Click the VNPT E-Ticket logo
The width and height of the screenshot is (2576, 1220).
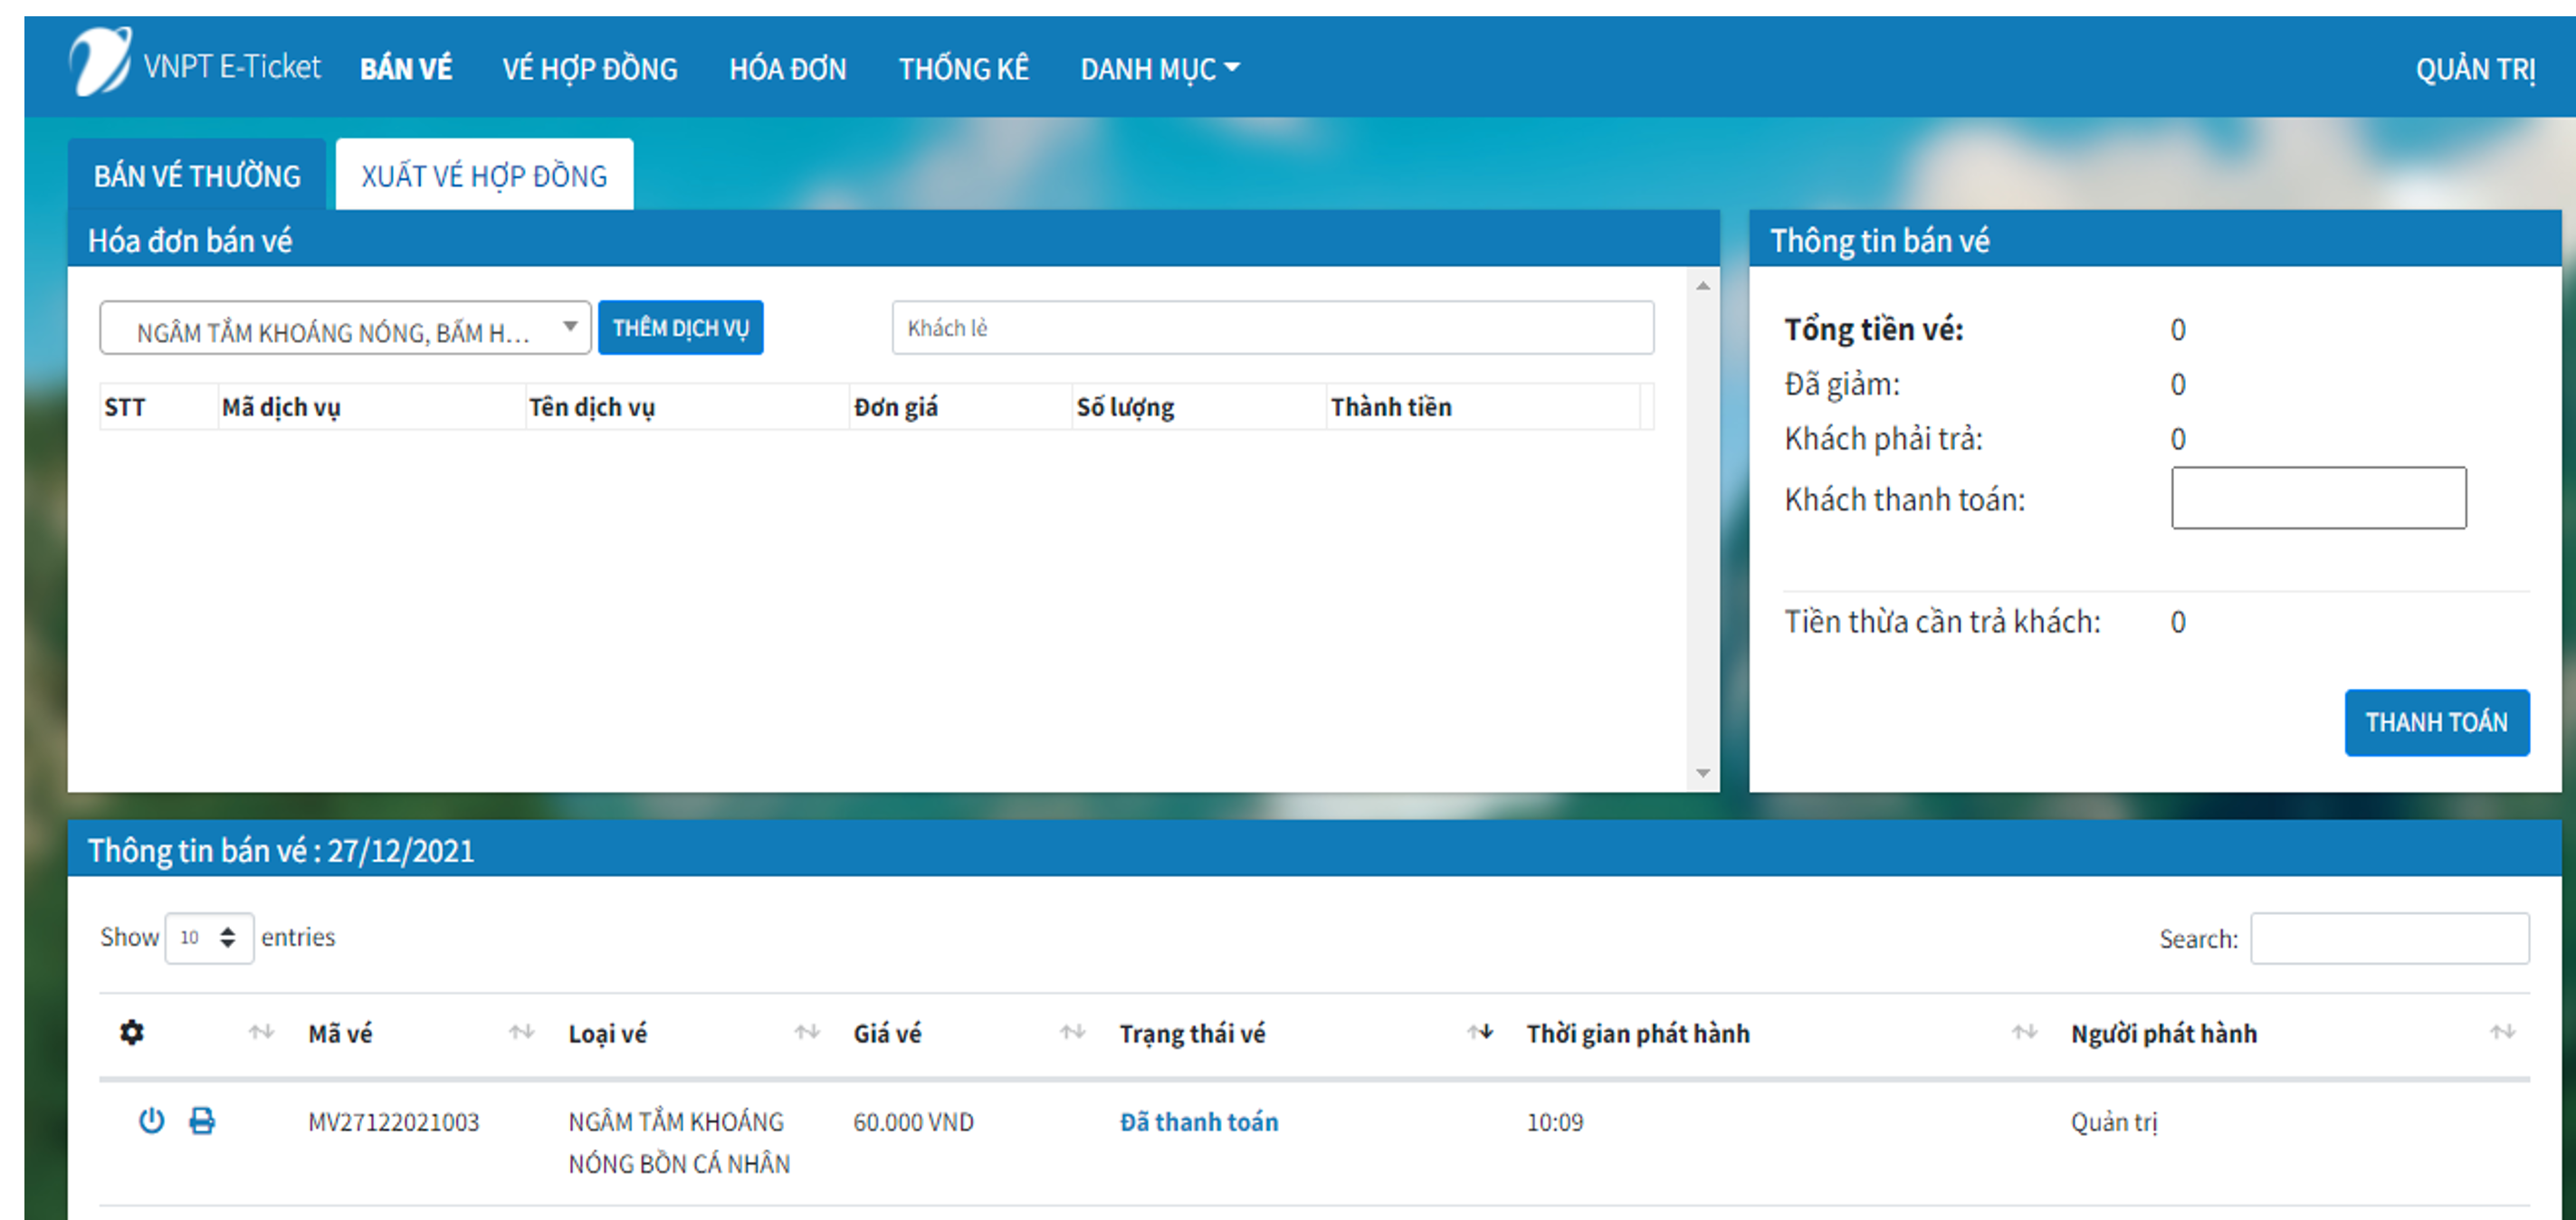tap(103, 64)
